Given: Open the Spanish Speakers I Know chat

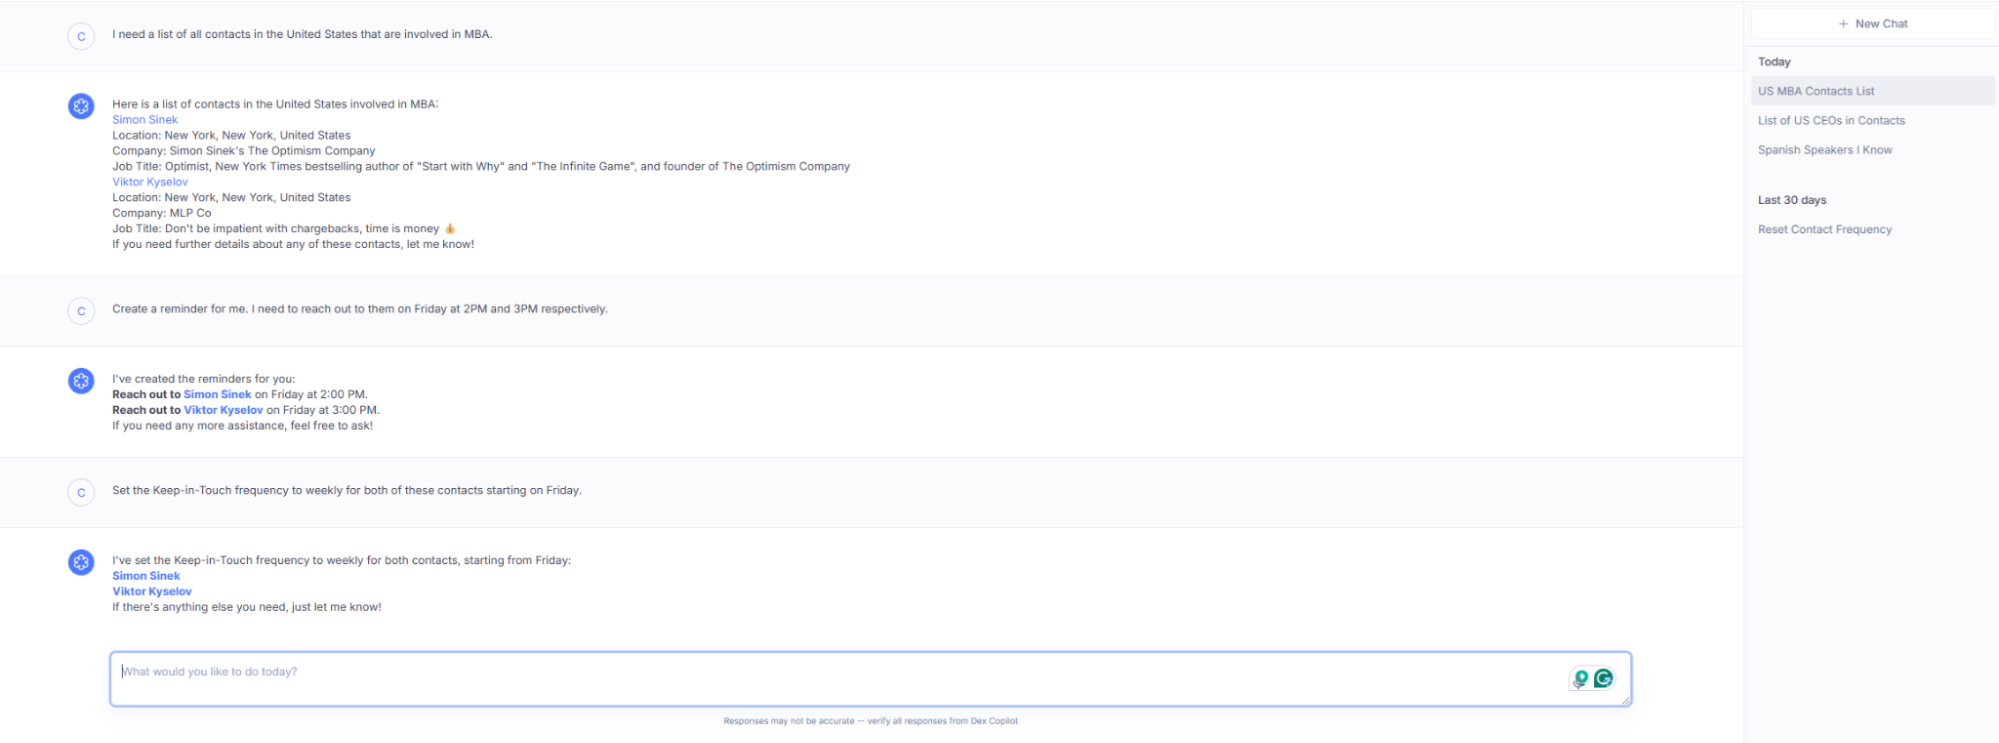Looking at the screenshot, I should [1825, 150].
